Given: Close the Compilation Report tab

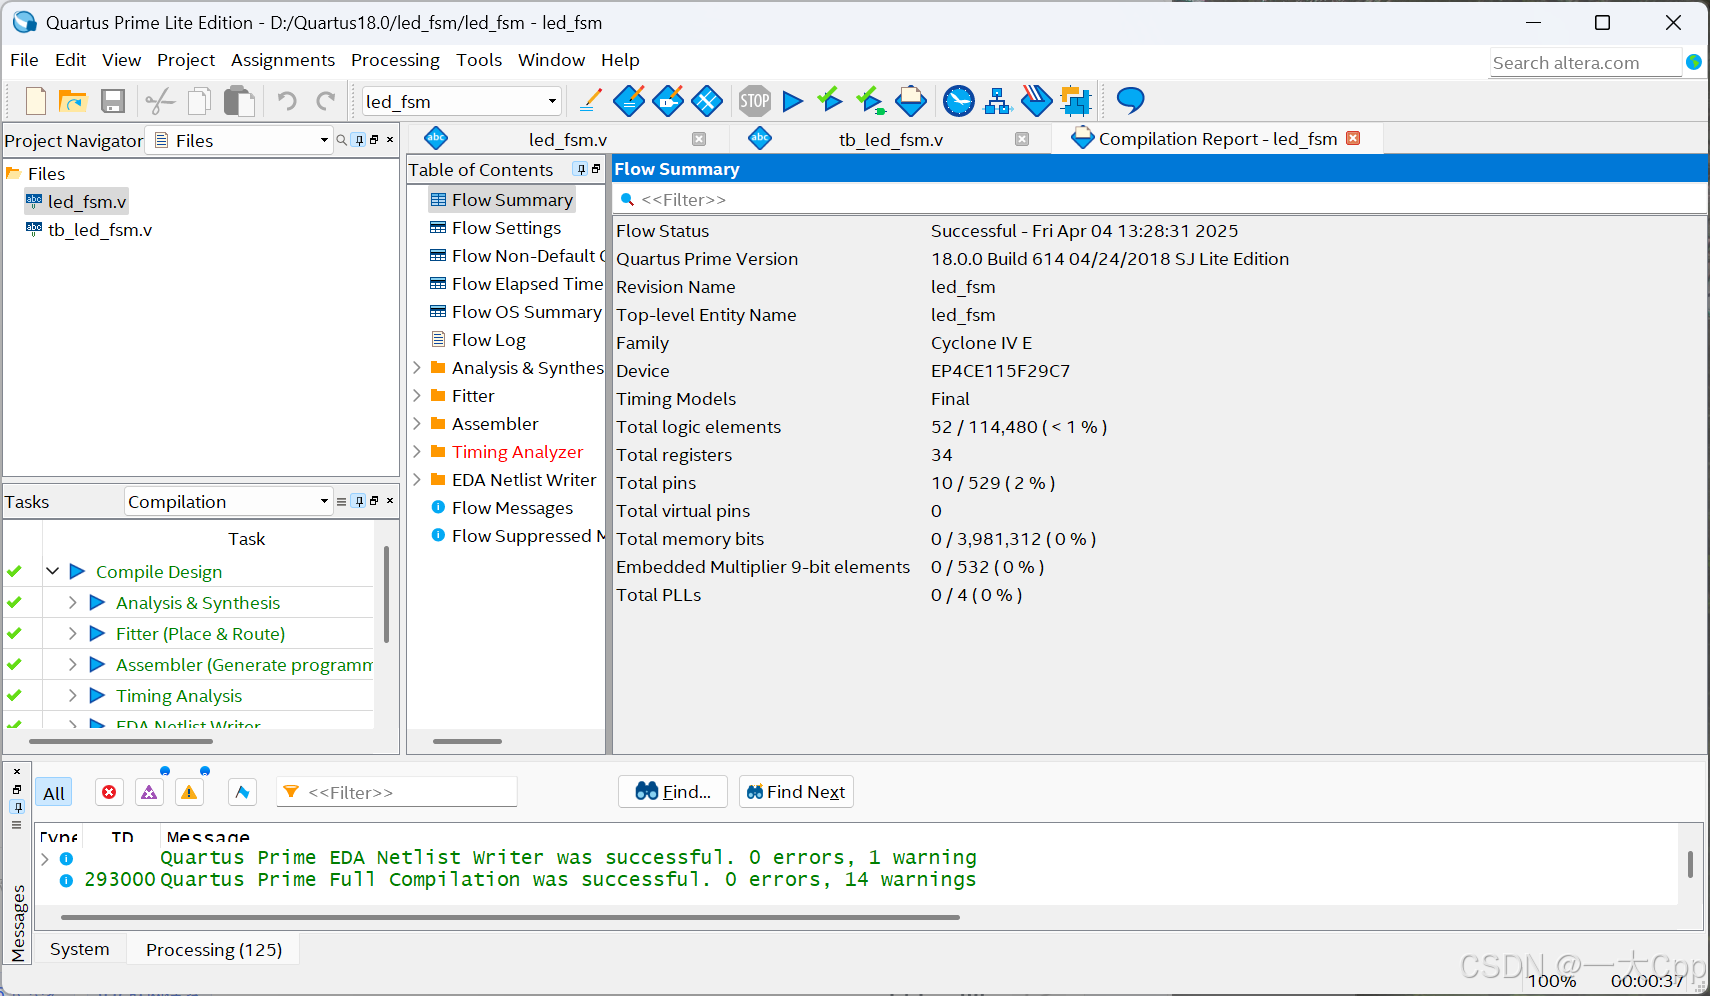Looking at the screenshot, I should pyautogui.click(x=1353, y=138).
